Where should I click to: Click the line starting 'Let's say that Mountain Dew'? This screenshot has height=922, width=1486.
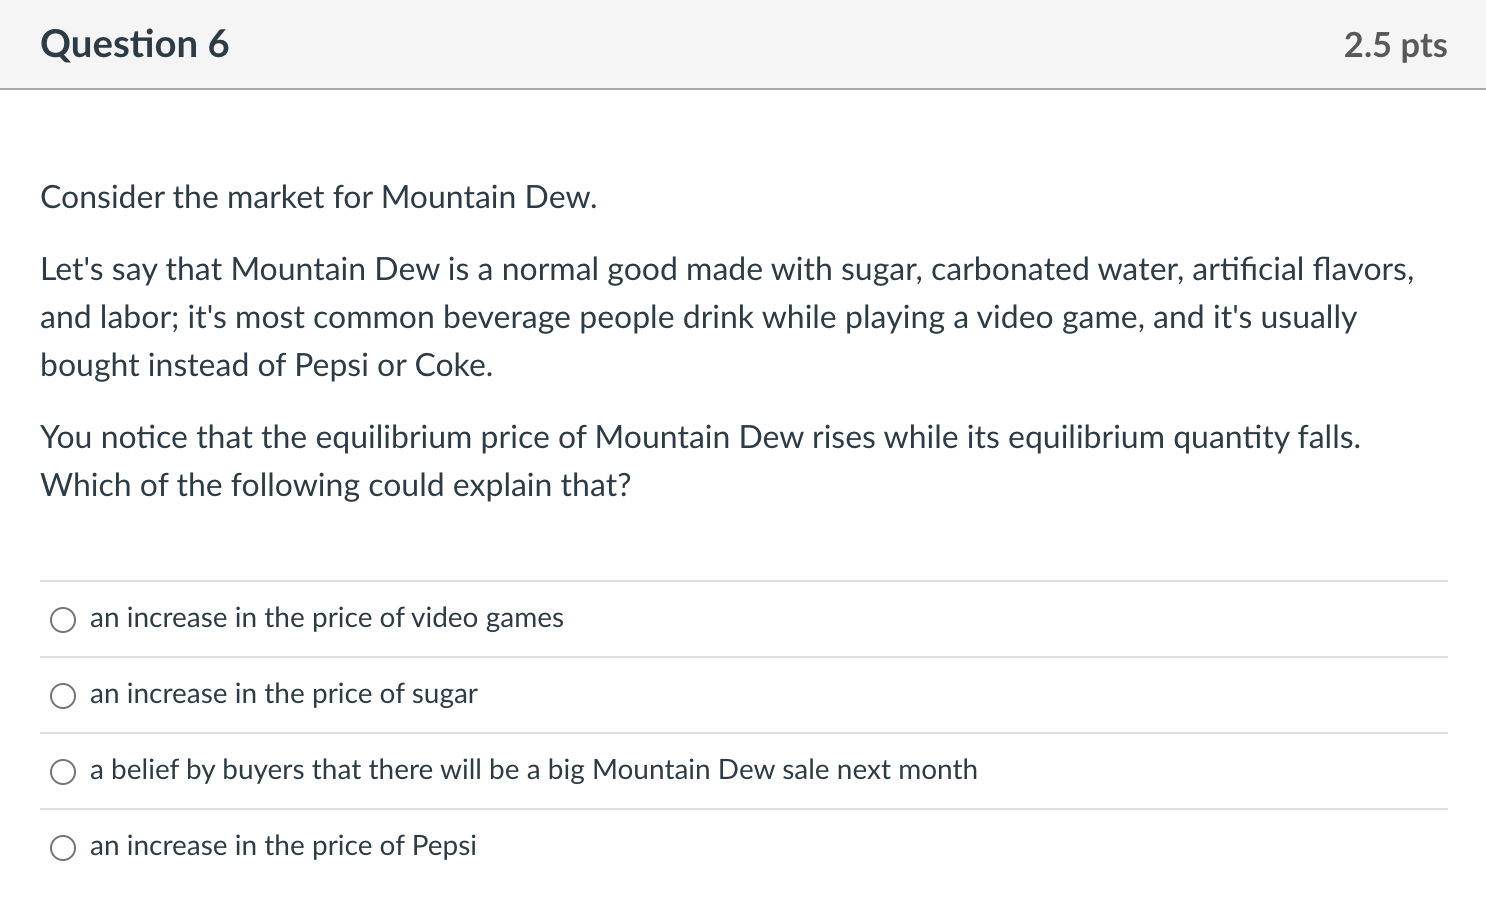(726, 269)
